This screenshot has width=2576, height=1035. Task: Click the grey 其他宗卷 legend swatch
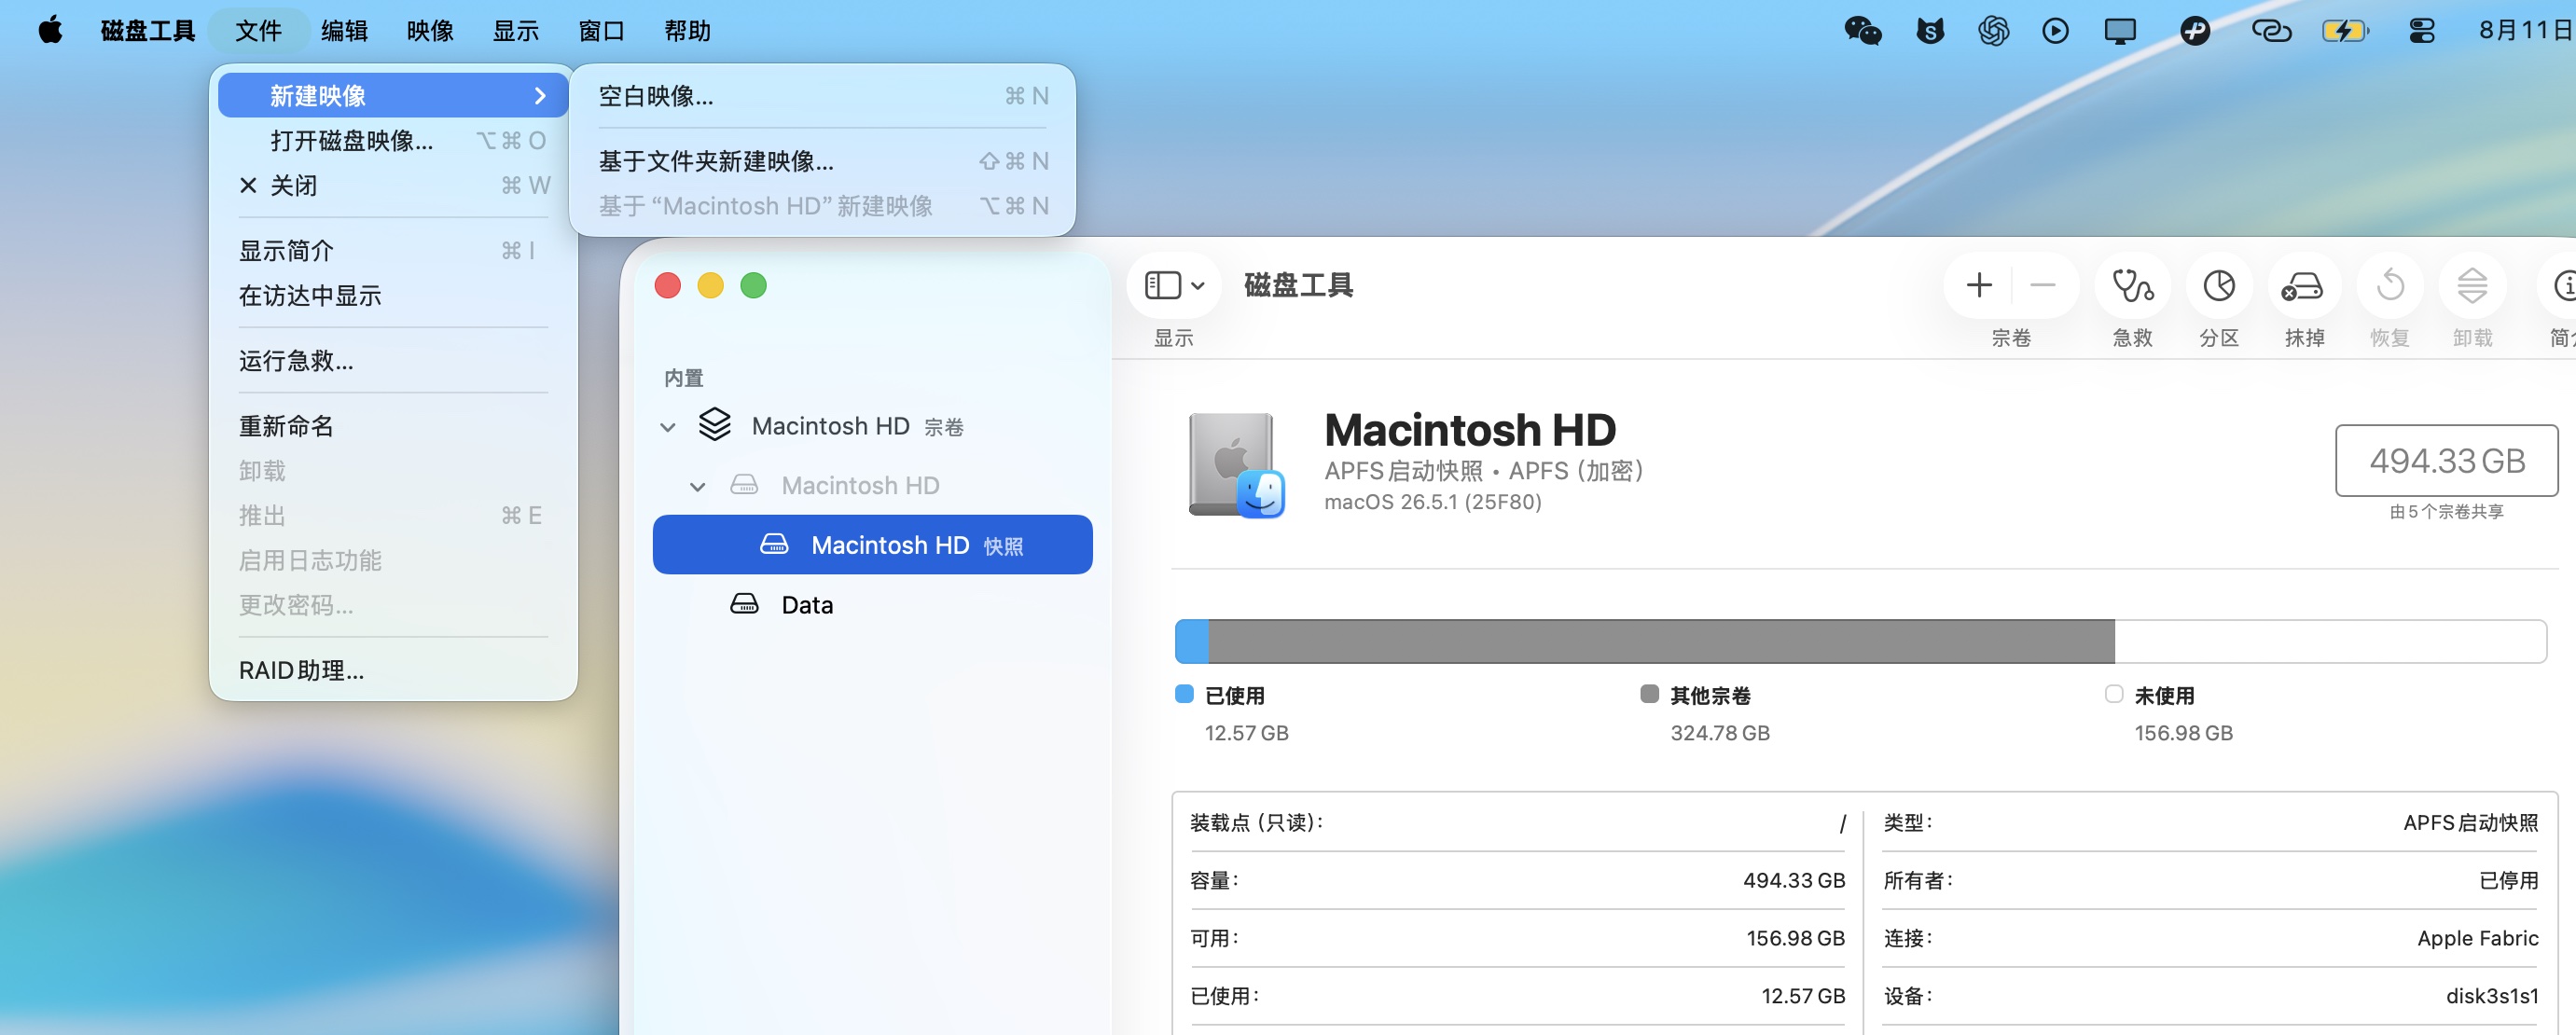click(1650, 694)
